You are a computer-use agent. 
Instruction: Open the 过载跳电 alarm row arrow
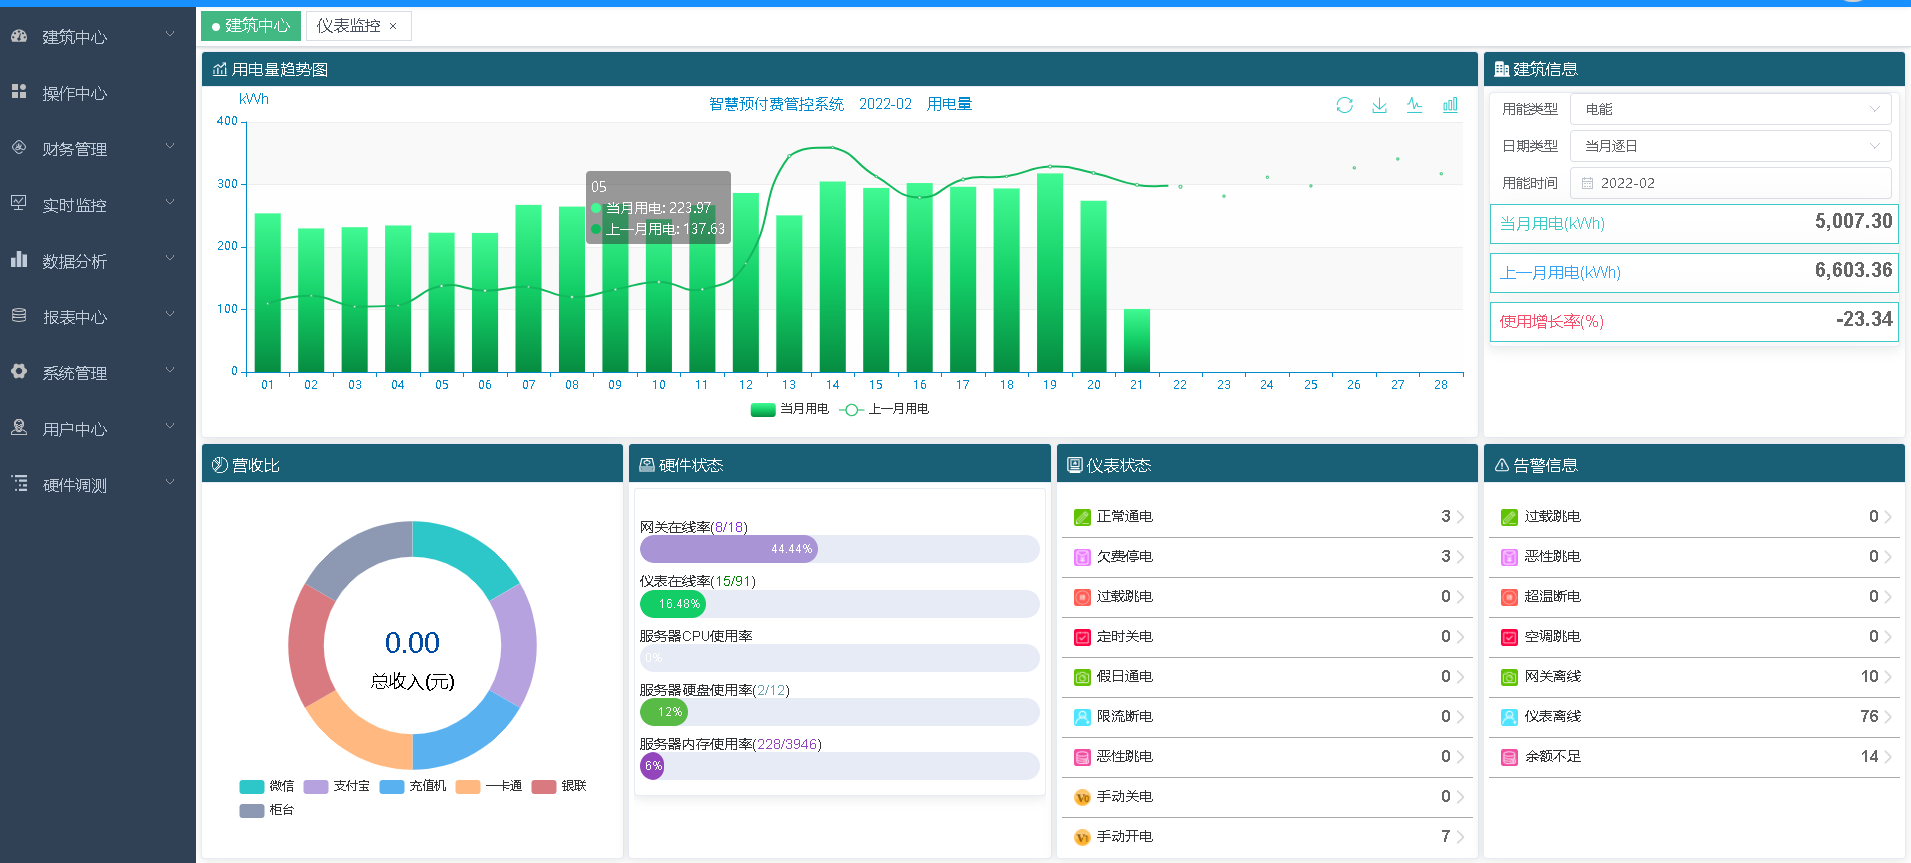pos(1888,517)
